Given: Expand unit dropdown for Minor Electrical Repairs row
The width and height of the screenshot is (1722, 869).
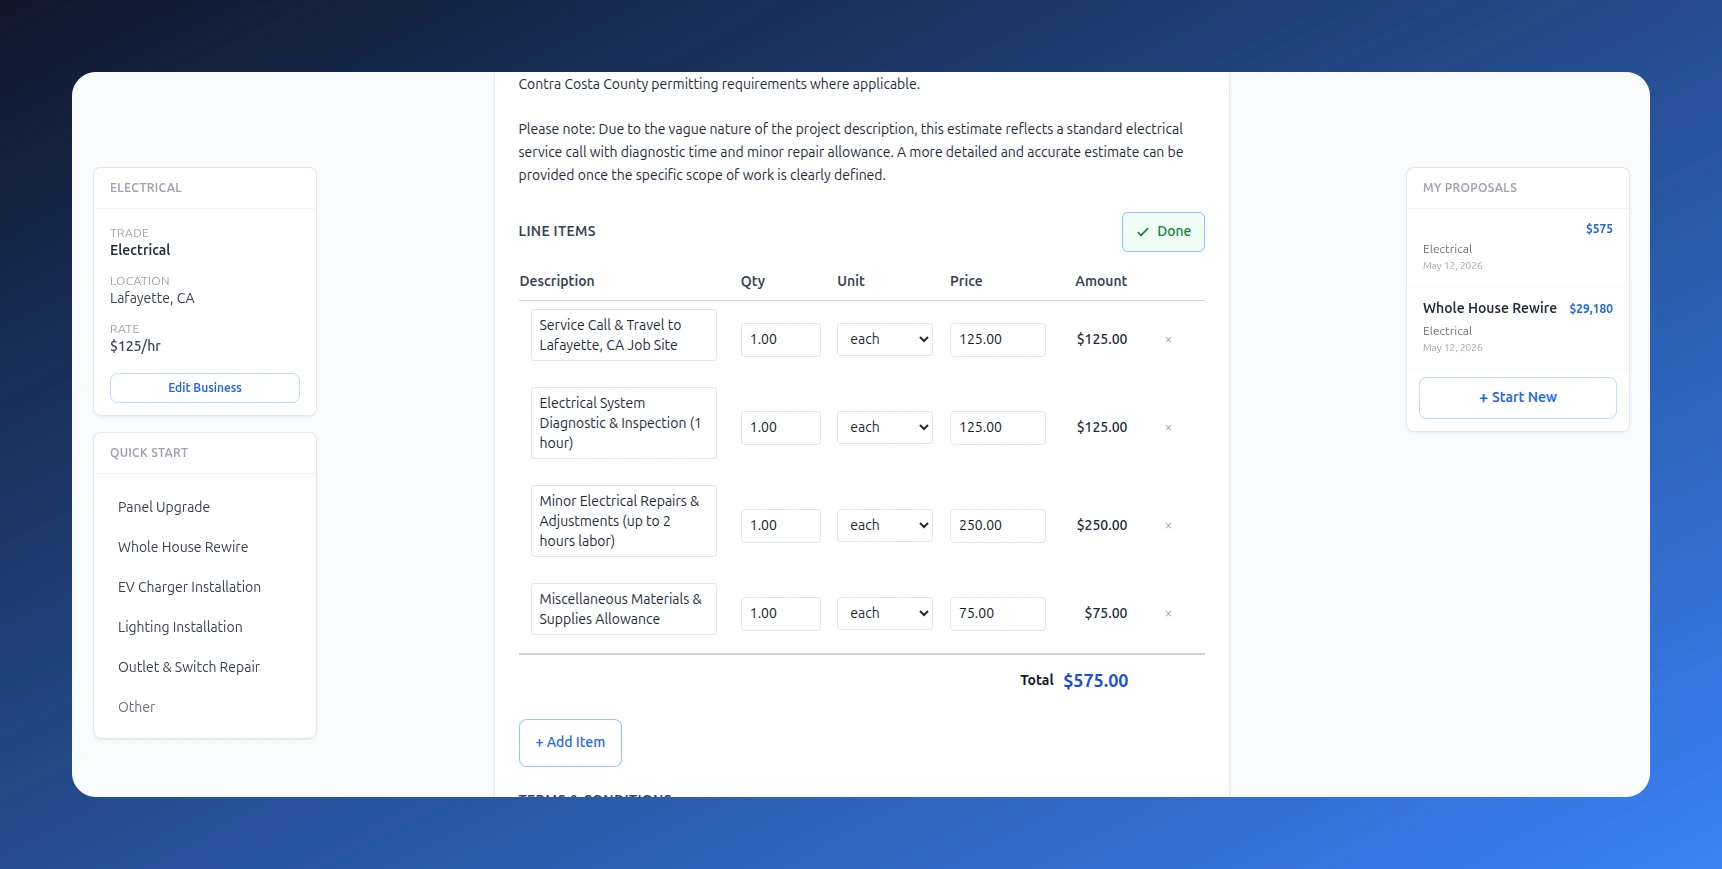Looking at the screenshot, I should (x=885, y=526).
